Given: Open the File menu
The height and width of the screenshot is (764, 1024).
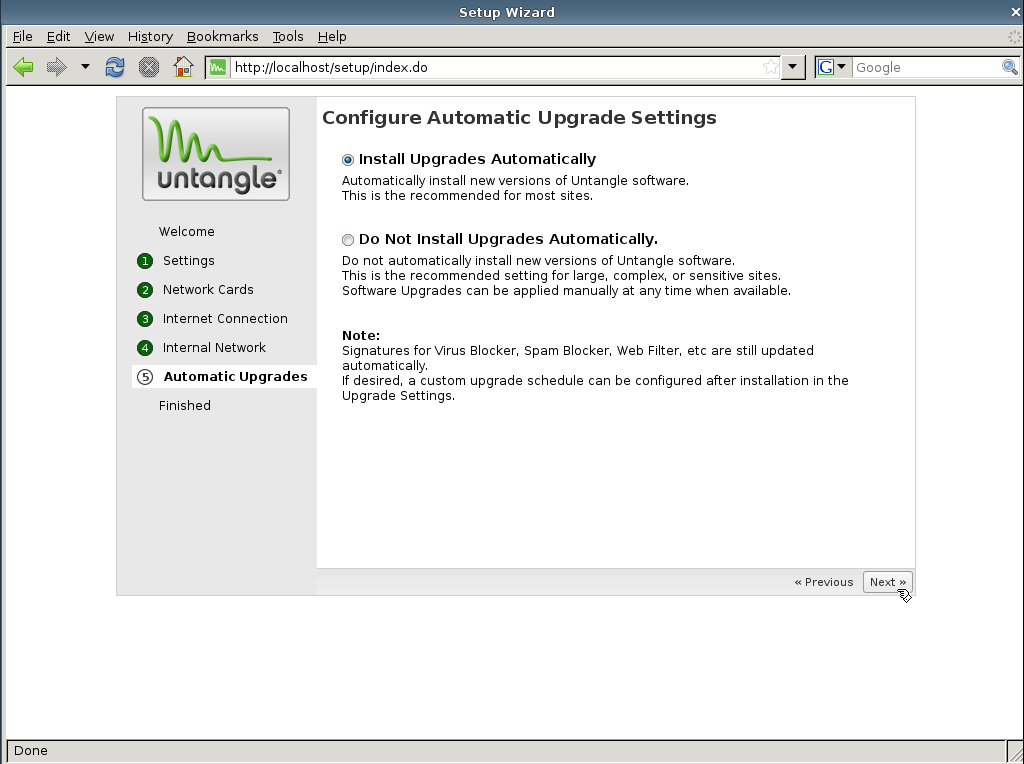Looking at the screenshot, I should click(22, 37).
